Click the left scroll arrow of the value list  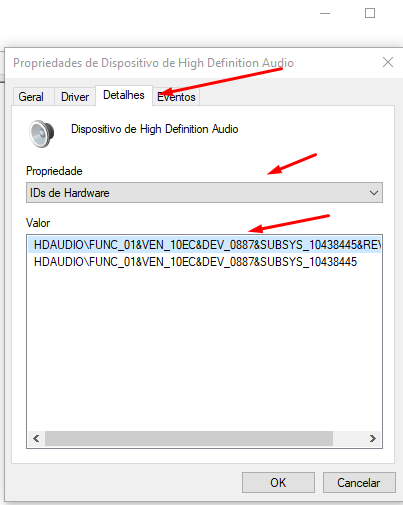pos(36,438)
